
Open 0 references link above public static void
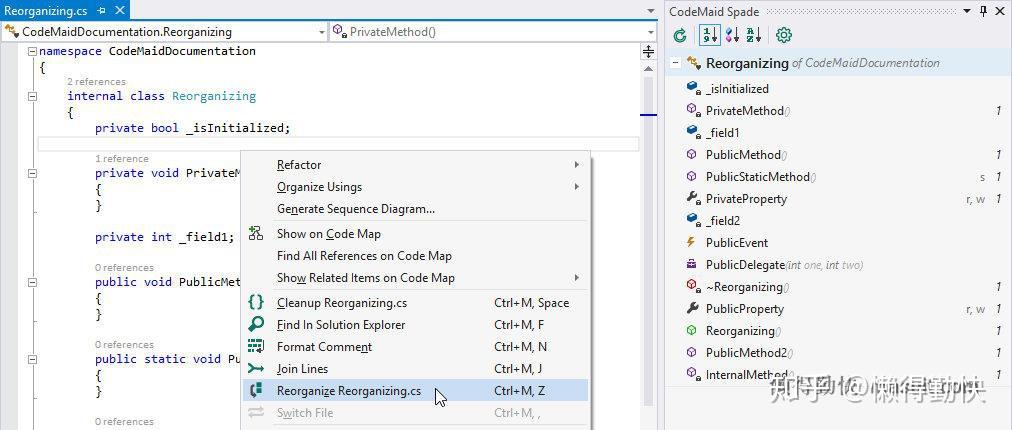(124, 344)
